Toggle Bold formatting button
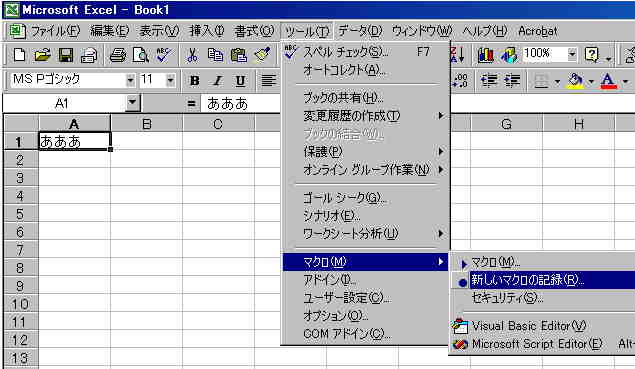Screen dimensions: 635x369 pos(195,81)
